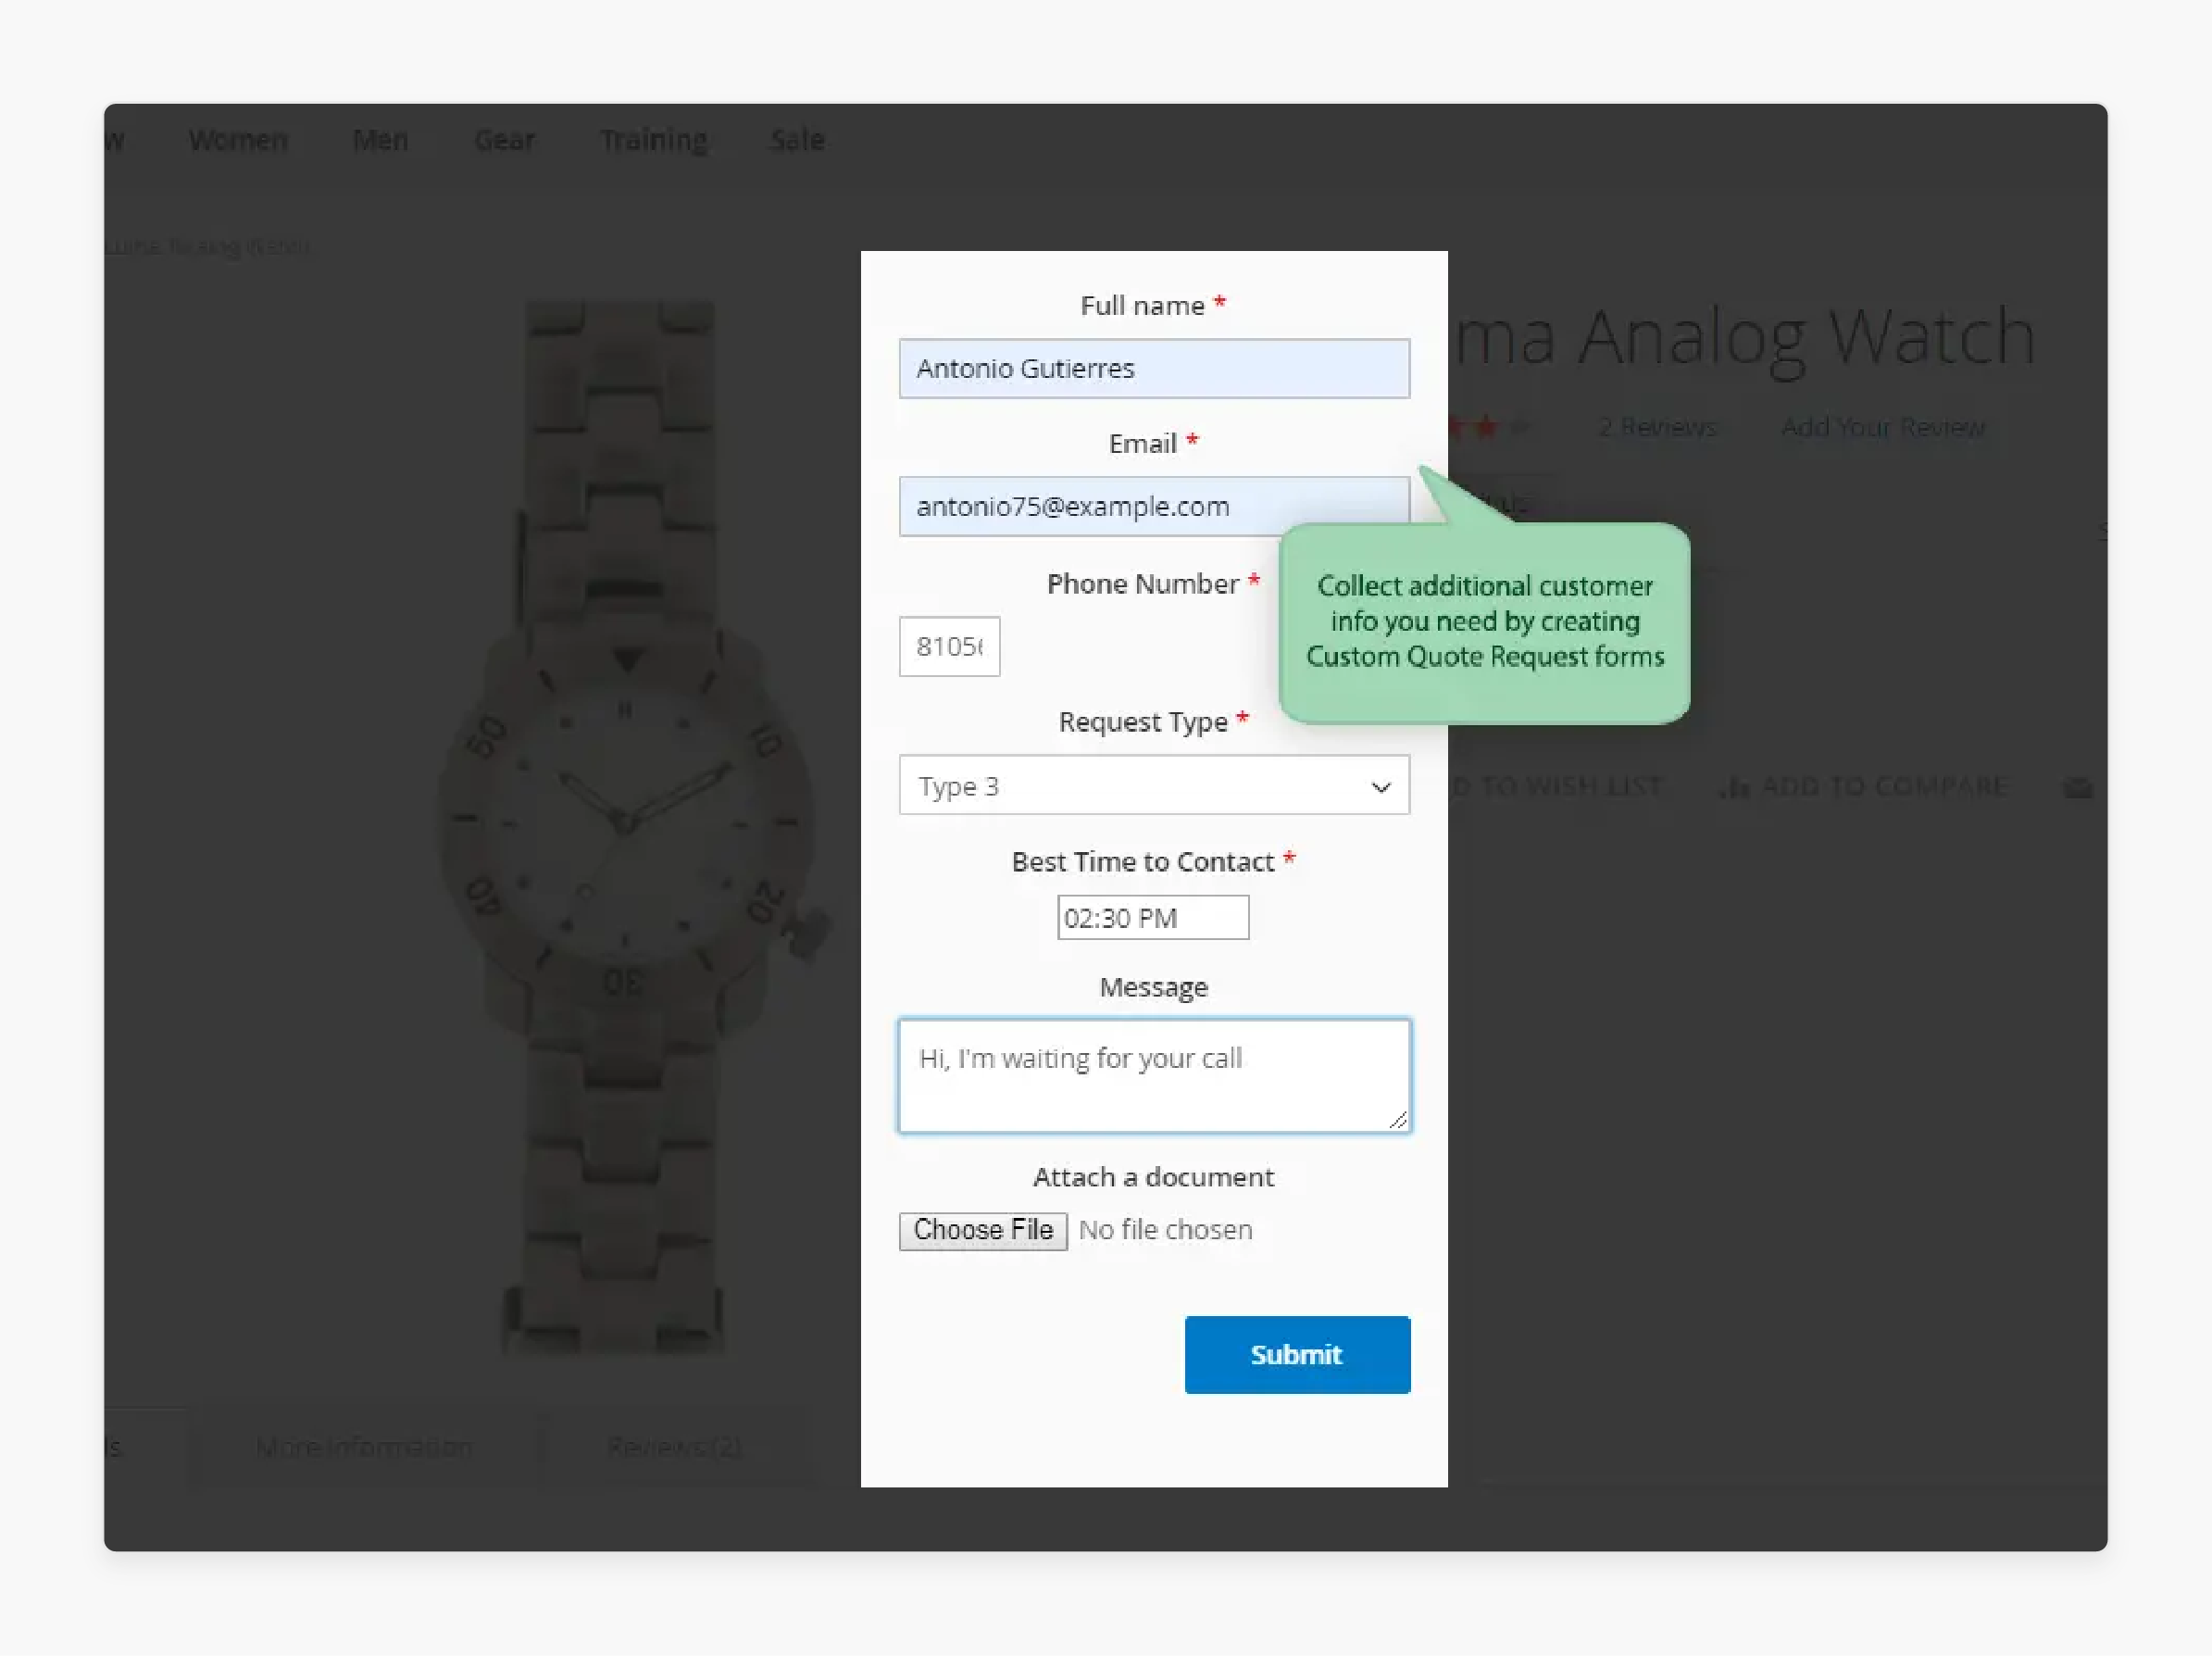Click the Email input field
The image size is (2212, 1656).
click(1154, 507)
